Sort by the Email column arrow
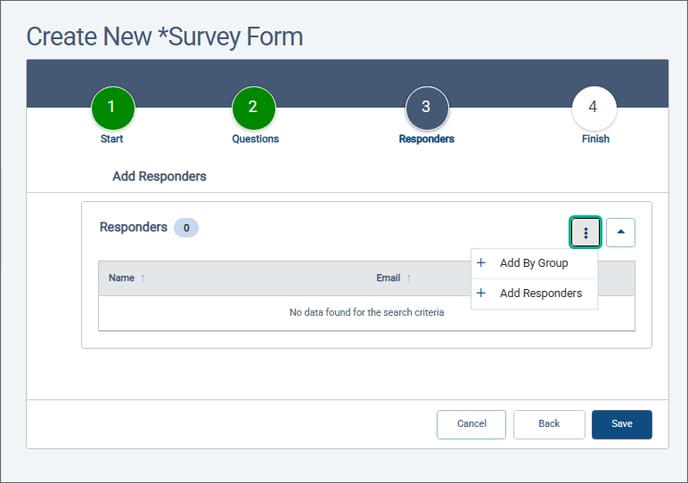Screen dimensions: 688x483 (x=408, y=278)
